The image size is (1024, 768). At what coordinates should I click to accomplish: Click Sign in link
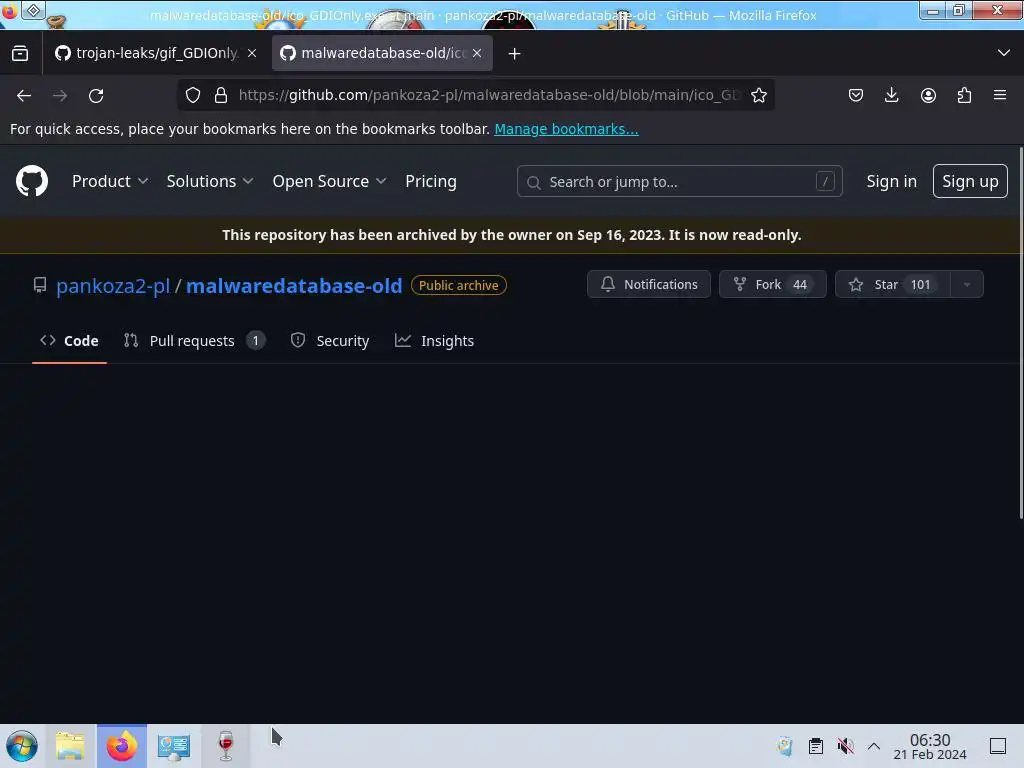point(891,181)
